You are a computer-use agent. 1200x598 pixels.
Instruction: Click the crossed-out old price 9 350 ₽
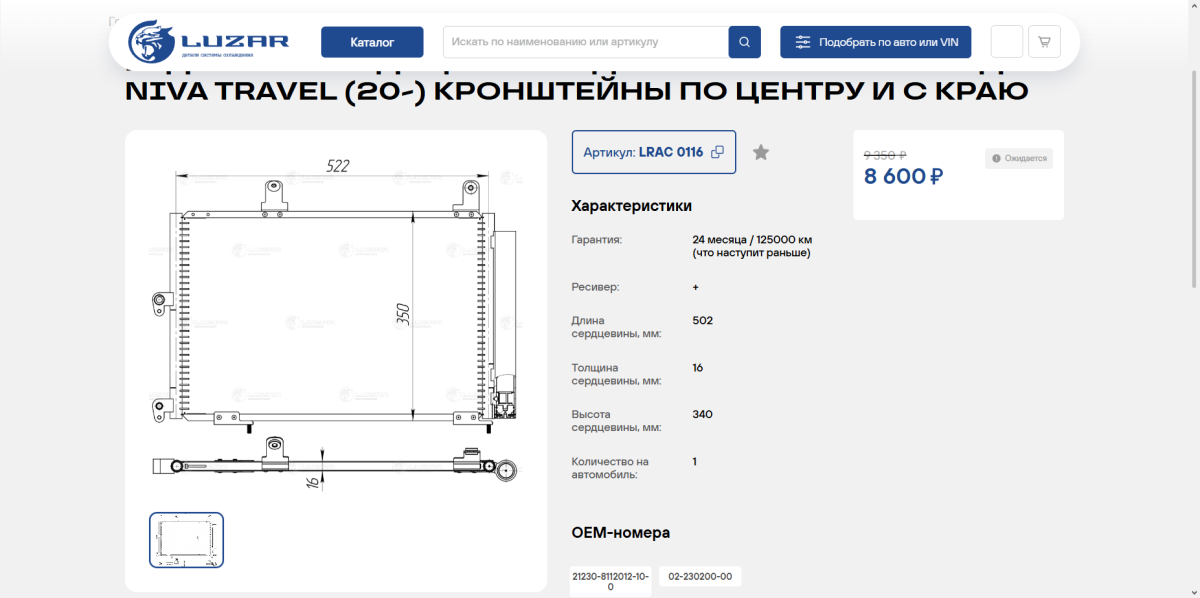point(885,155)
